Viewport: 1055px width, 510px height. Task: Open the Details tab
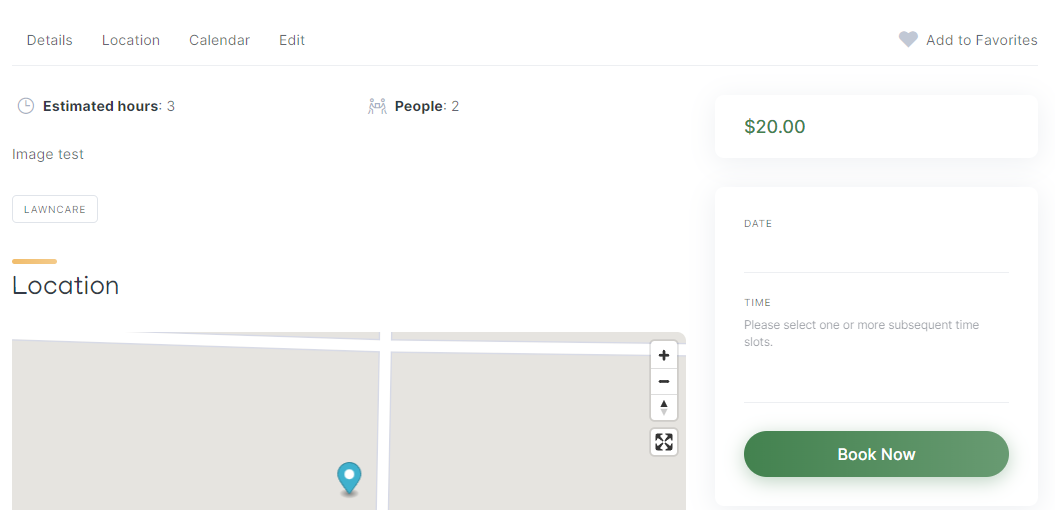click(x=50, y=40)
